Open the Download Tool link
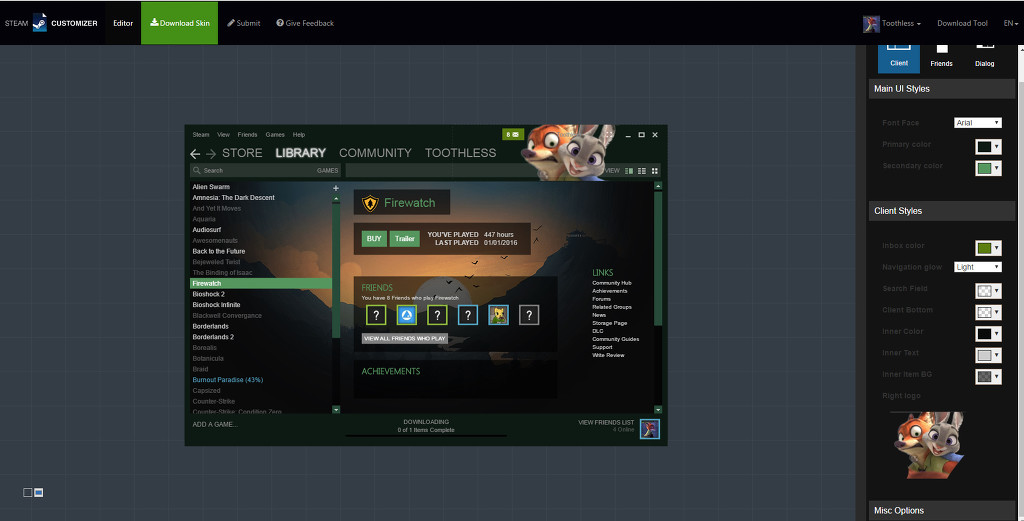1024x521 pixels. pos(962,24)
